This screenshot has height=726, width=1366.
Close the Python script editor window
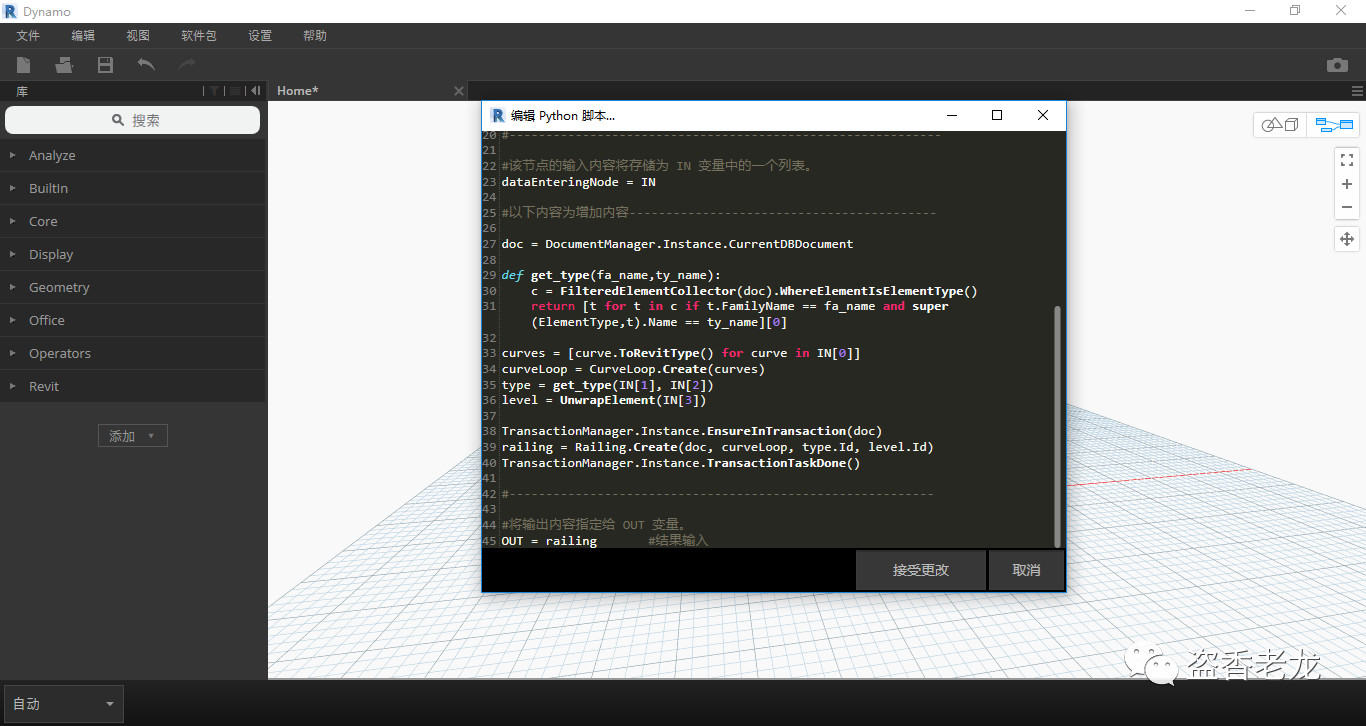click(1043, 115)
